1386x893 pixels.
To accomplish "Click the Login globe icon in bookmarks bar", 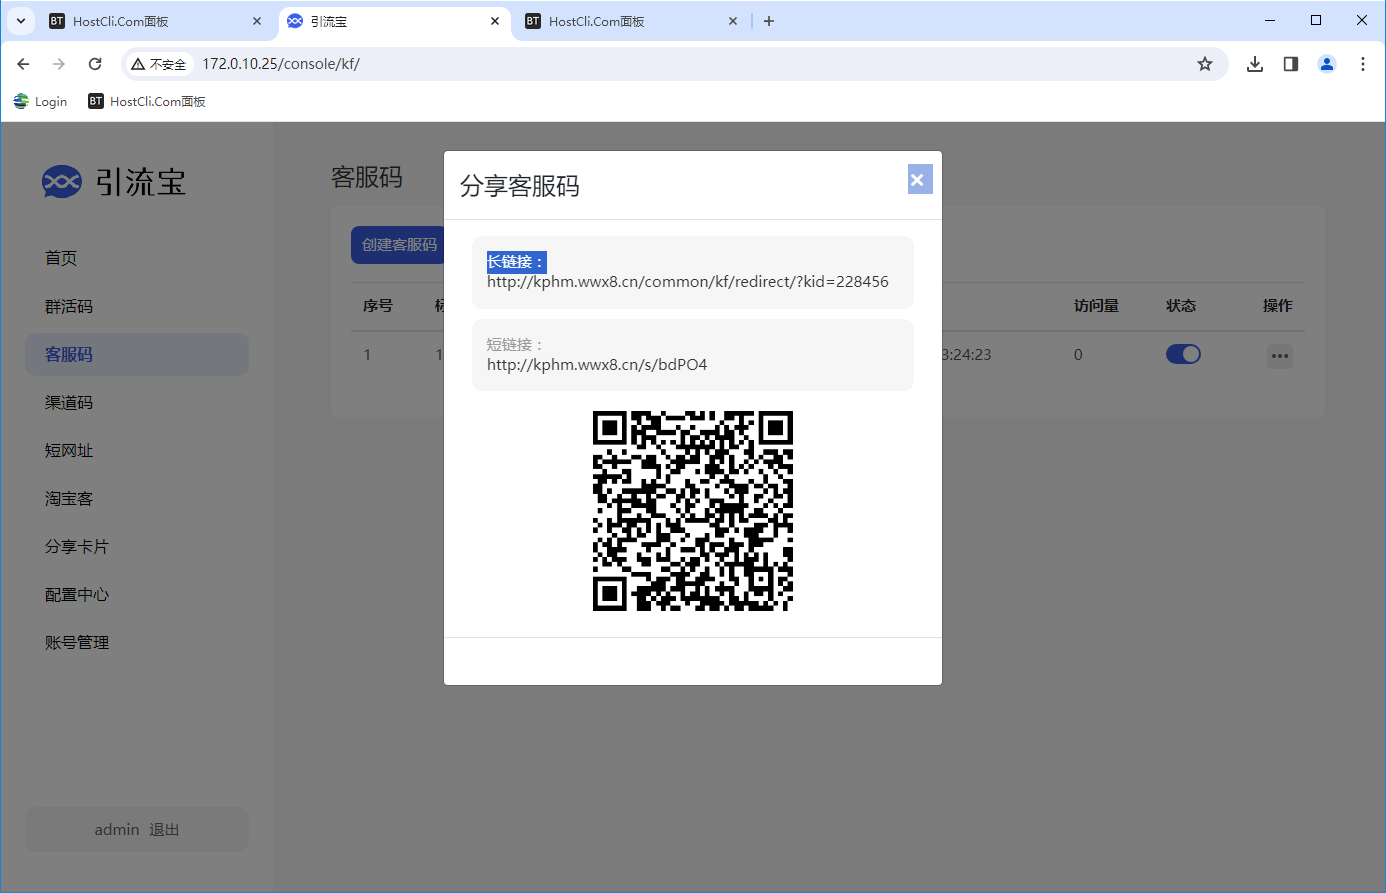I will (x=20, y=100).
